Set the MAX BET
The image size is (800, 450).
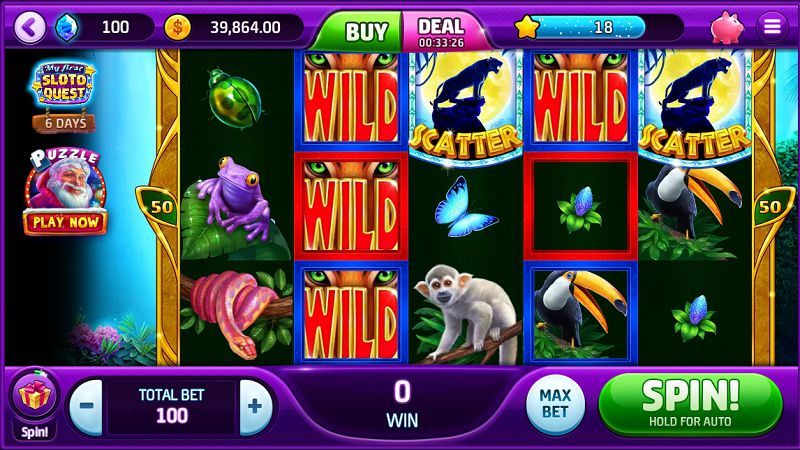coord(555,405)
